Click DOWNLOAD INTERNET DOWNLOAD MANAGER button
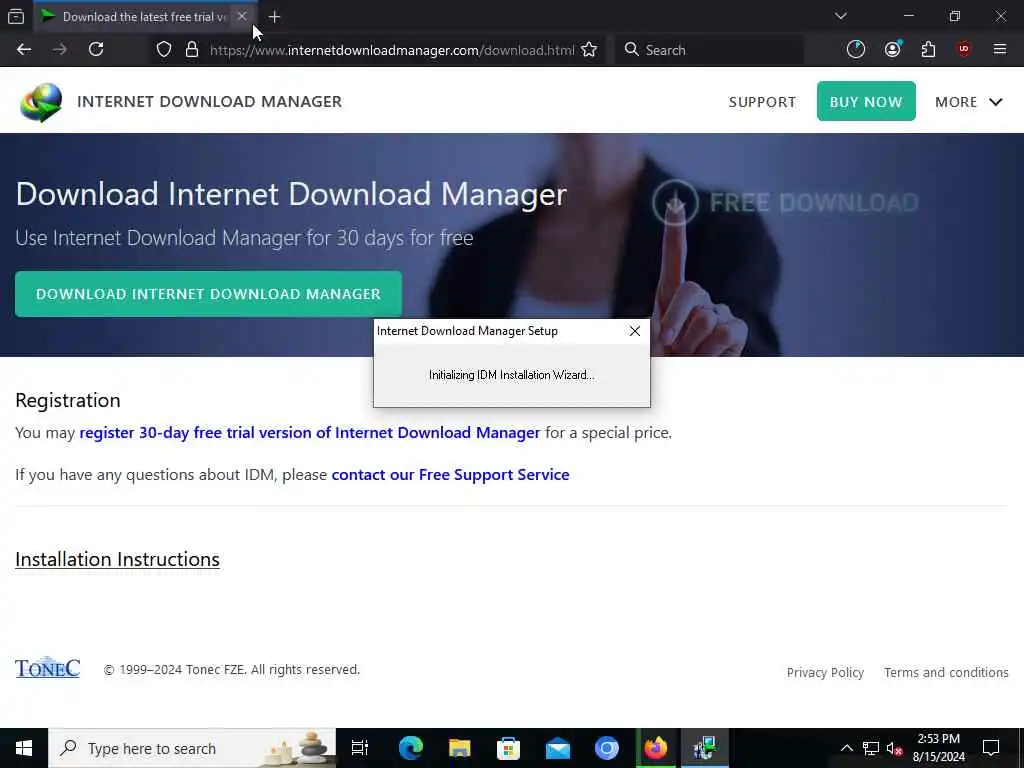Viewport: 1024px width, 768px height. tap(208, 294)
